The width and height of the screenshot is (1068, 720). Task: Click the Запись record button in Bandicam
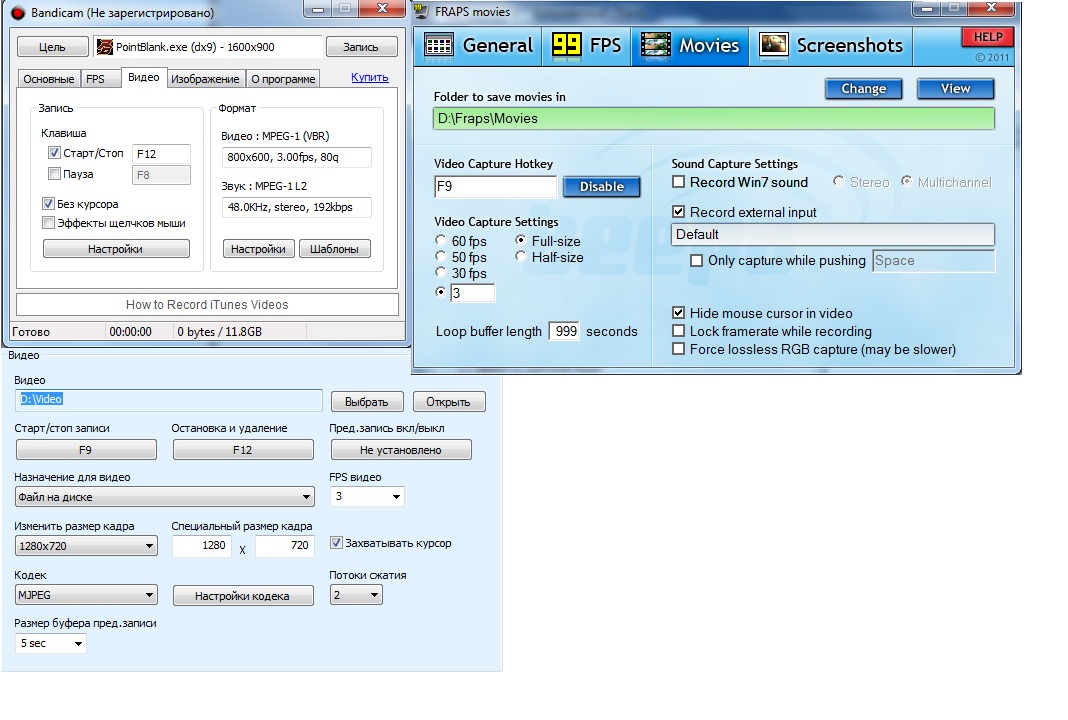(x=361, y=47)
